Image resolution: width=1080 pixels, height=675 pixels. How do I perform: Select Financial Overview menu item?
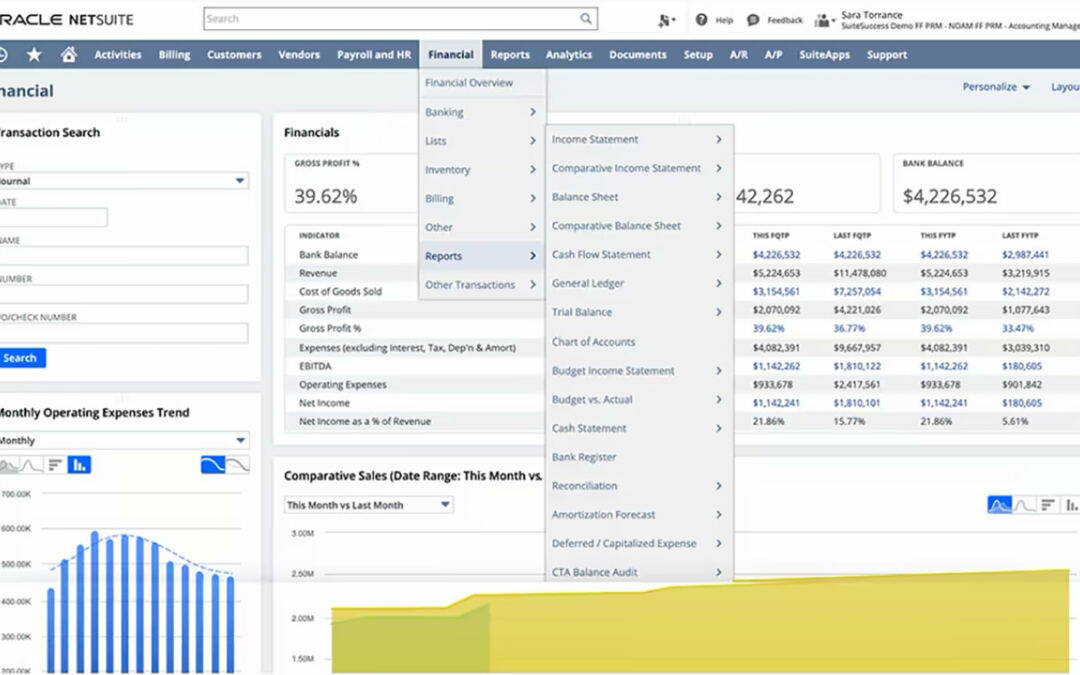tap(469, 83)
